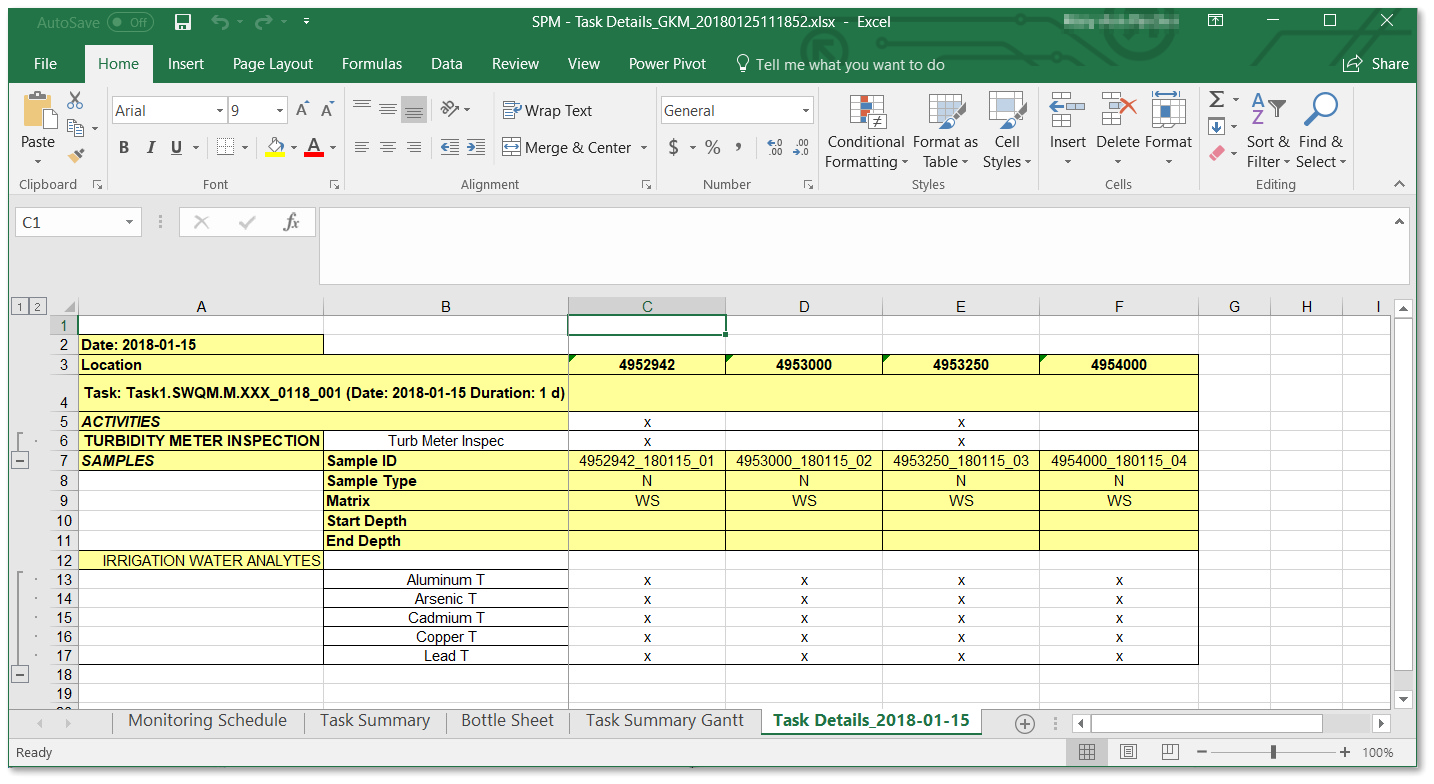Screen dimensions: 1434x784
Task: Open Bottle Sheet tab
Action: 507,721
